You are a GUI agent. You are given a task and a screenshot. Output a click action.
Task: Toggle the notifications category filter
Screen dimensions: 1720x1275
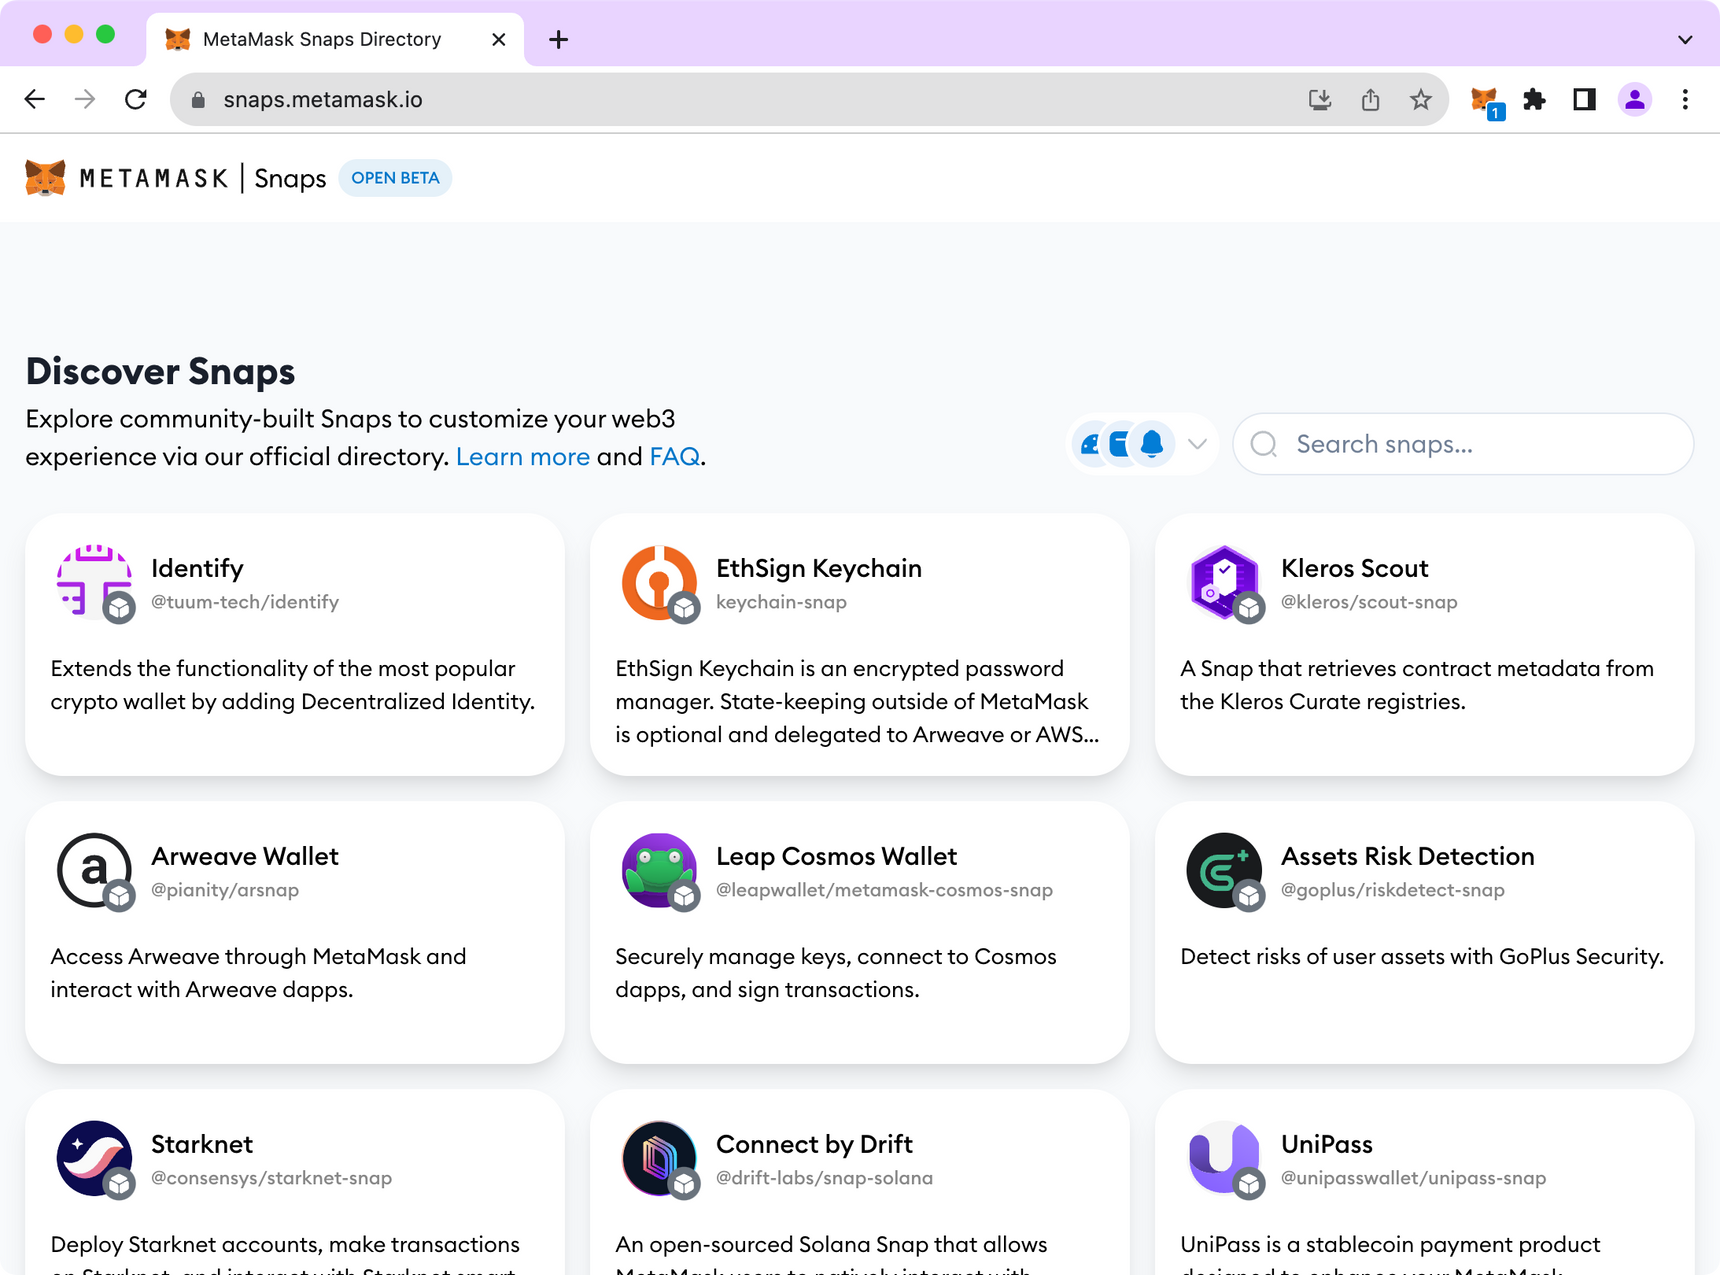[x=1153, y=444]
